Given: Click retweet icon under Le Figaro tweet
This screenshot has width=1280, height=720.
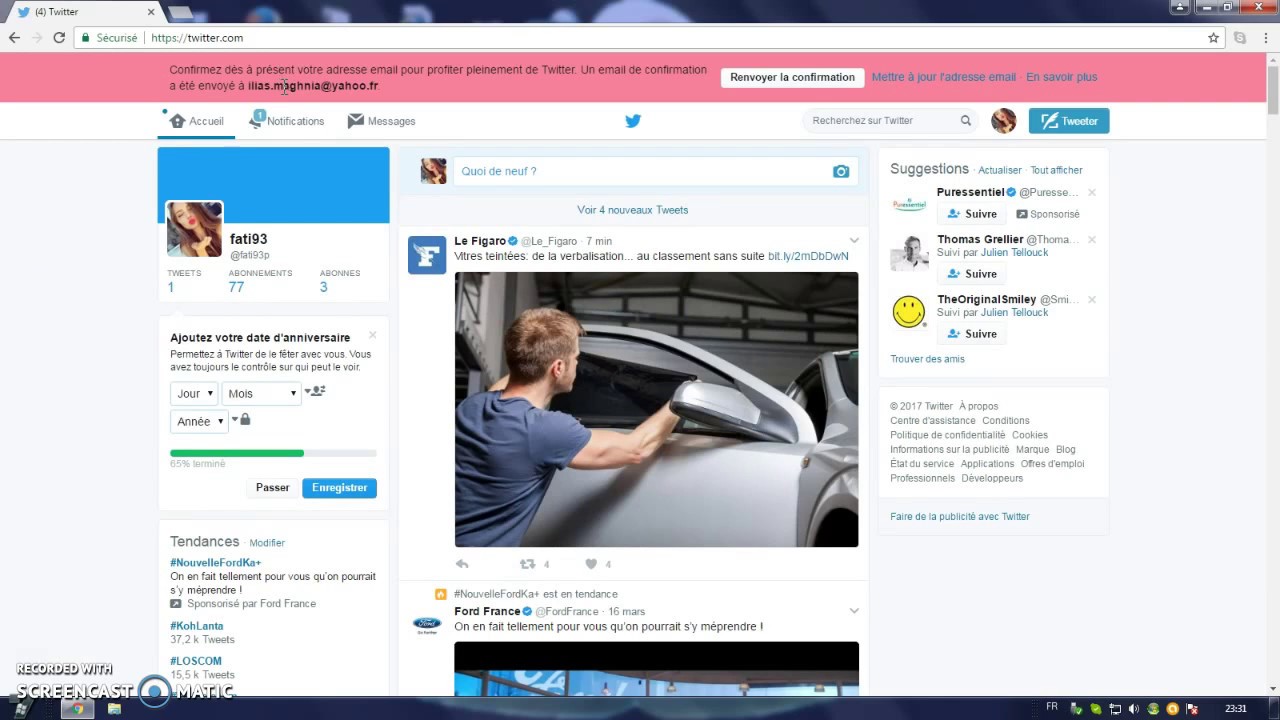Looking at the screenshot, I should tap(527, 564).
